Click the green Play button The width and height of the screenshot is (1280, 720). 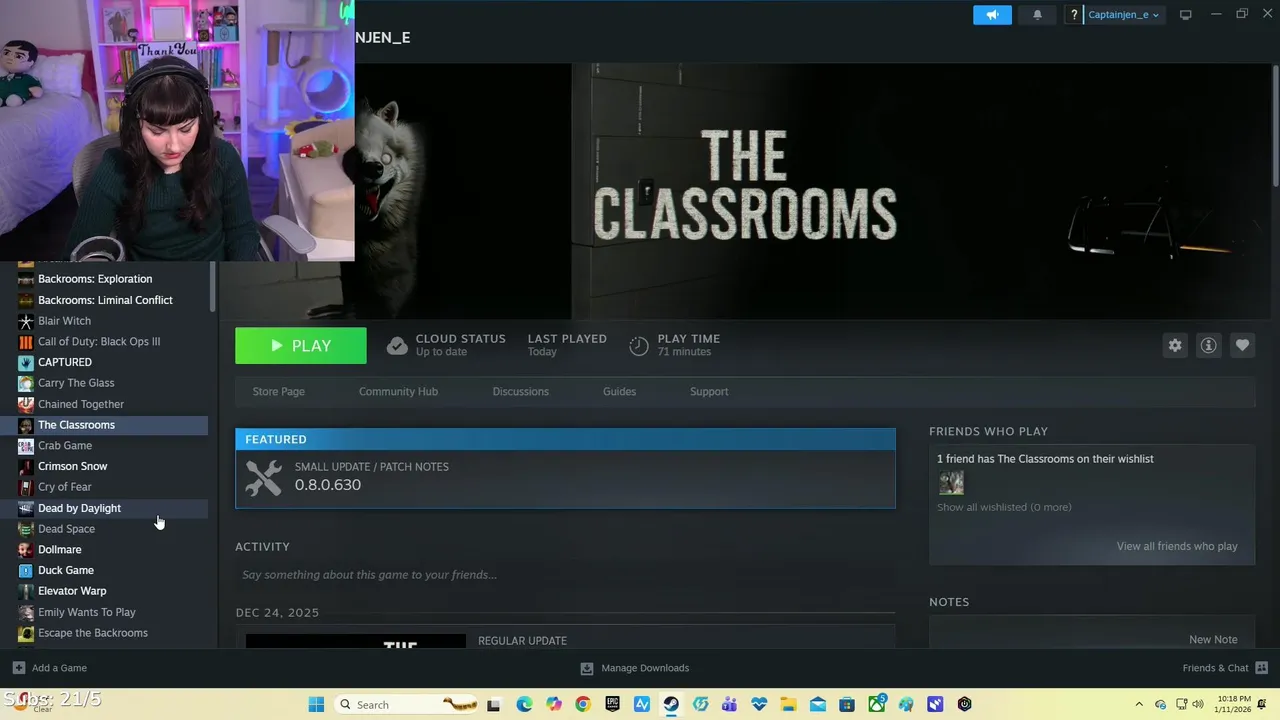(301, 345)
